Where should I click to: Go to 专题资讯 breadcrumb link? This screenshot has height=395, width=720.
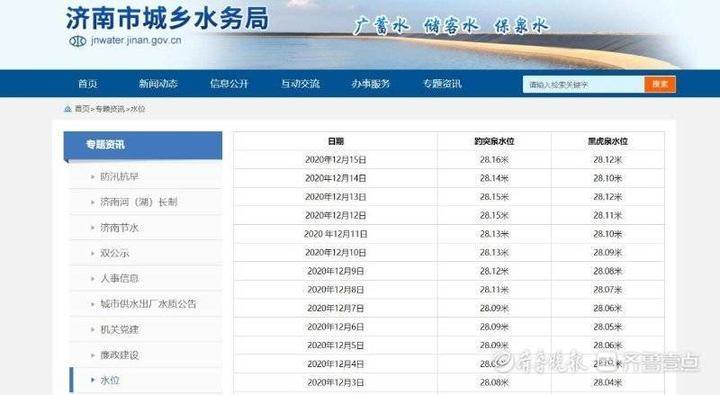tap(110, 109)
